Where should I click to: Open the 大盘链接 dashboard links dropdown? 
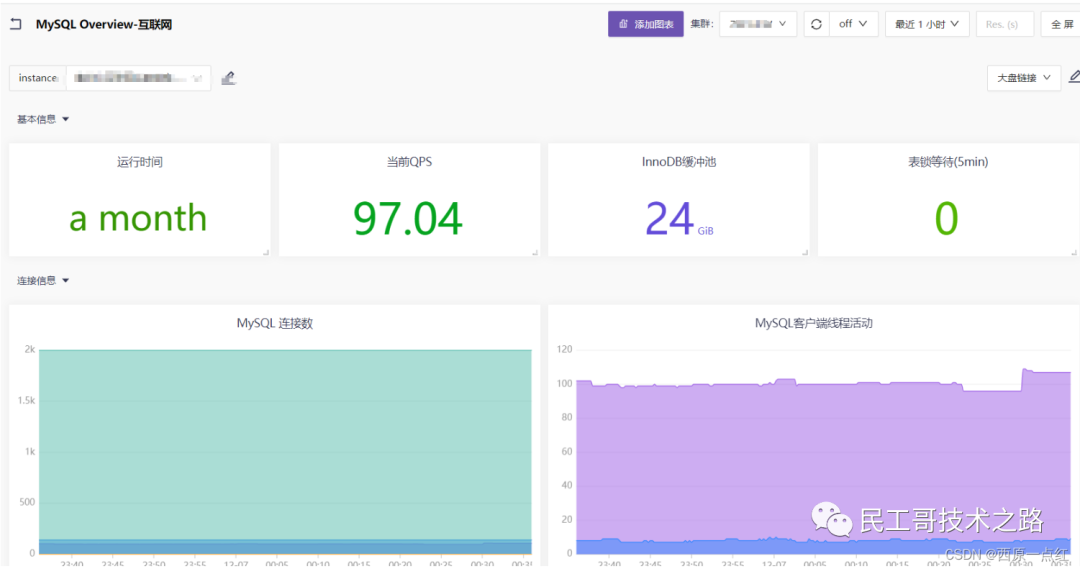(x=1024, y=78)
